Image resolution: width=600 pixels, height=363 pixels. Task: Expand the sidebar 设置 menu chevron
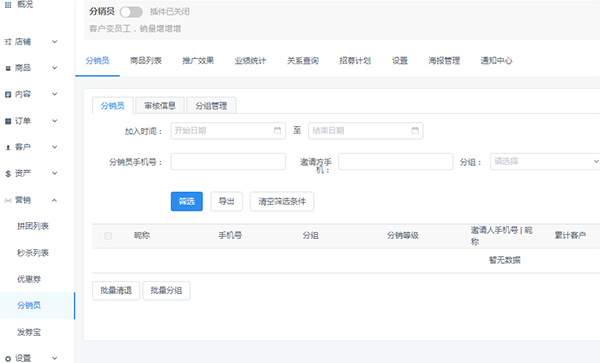click(x=55, y=358)
